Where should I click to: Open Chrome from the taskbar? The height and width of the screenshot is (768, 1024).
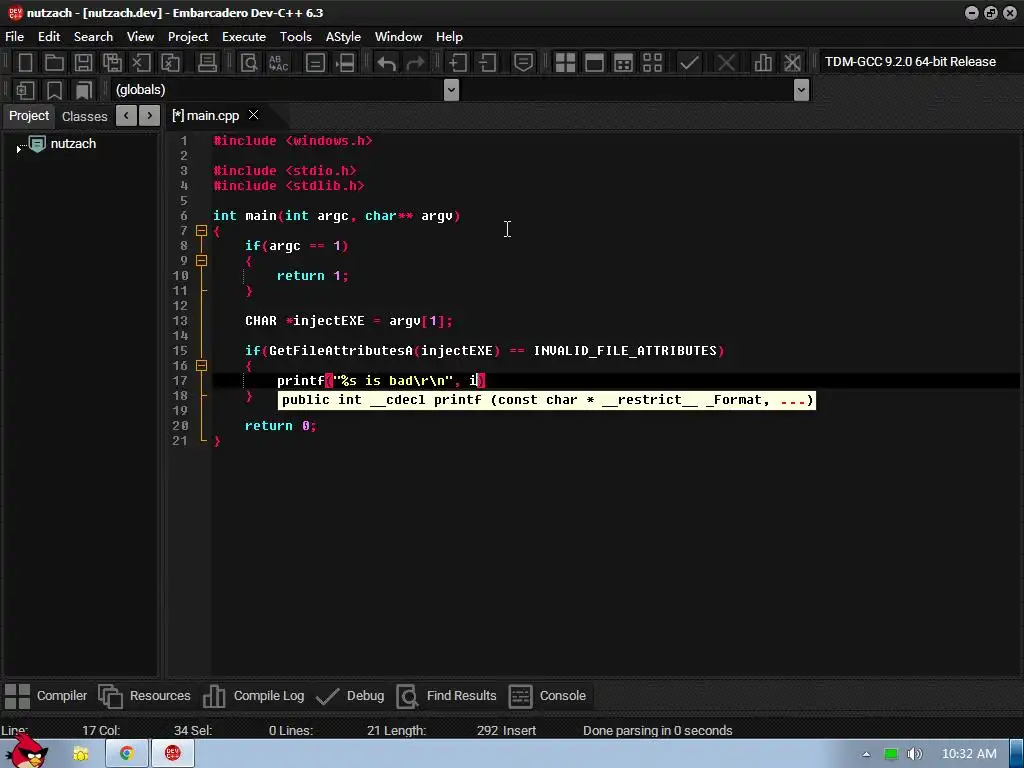coord(126,754)
